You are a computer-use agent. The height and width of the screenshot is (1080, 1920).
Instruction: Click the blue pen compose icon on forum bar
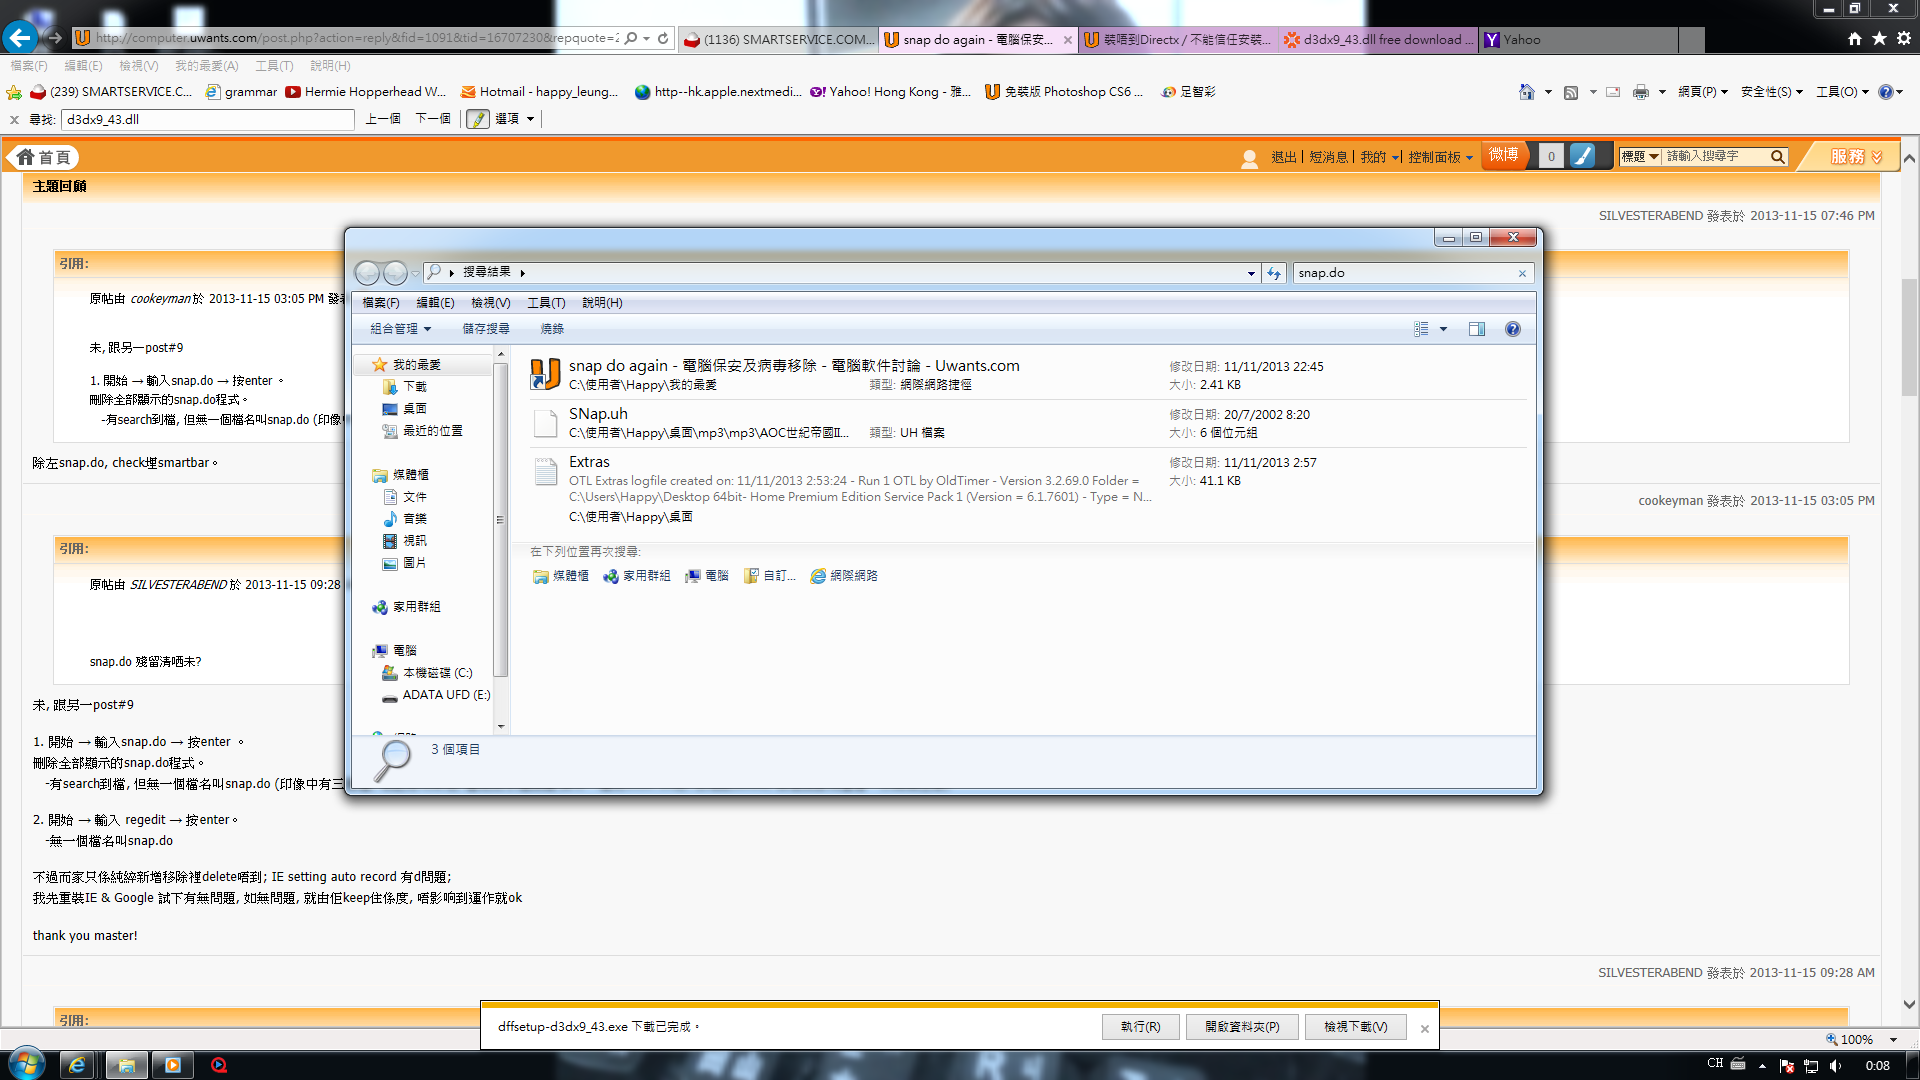(x=1582, y=156)
